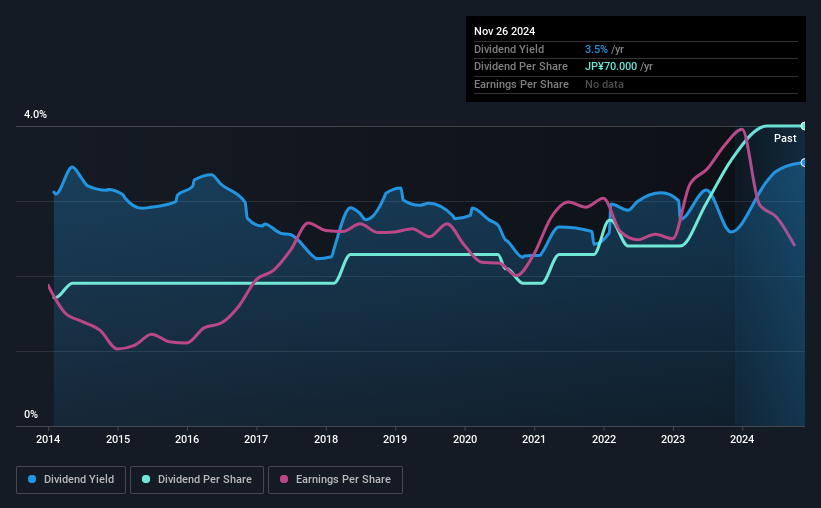This screenshot has width=821, height=508.
Task: Click the 2024 x-axis label
Action: point(742,439)
